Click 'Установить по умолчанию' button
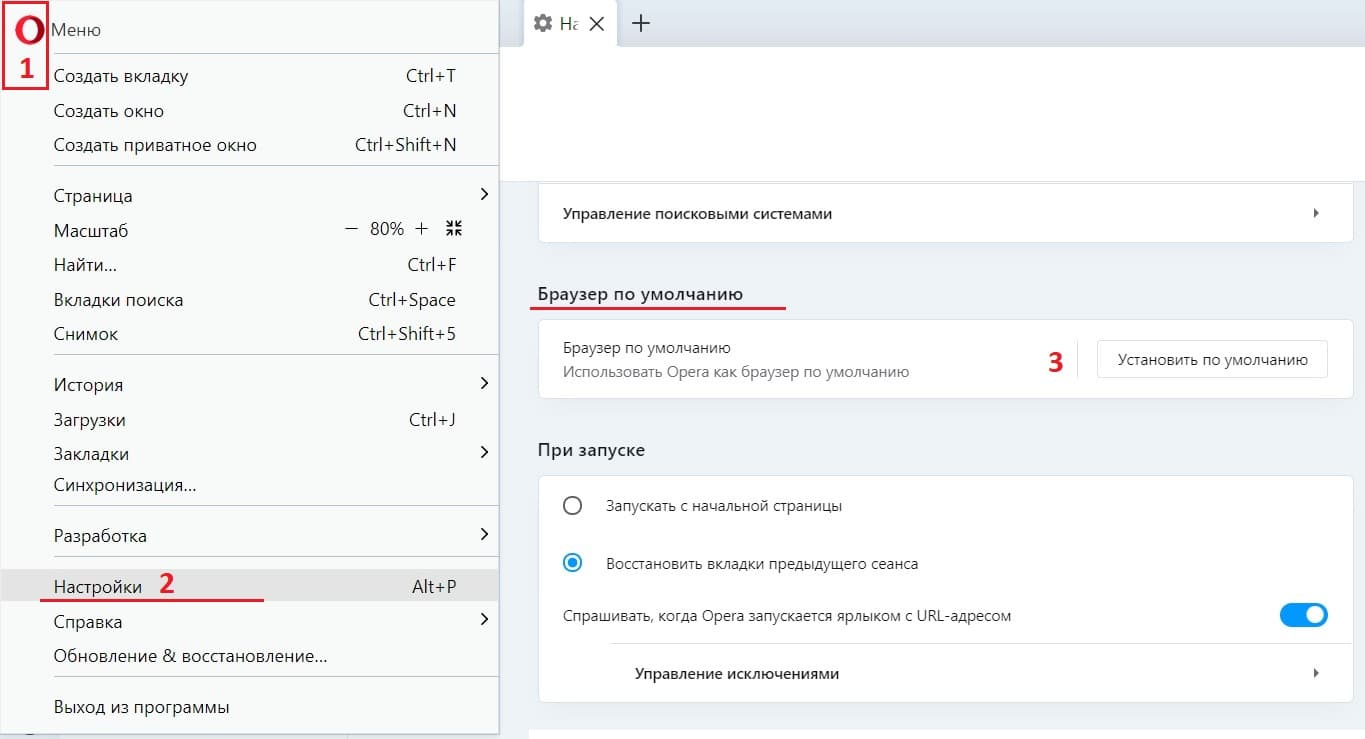Image resolution: width=1365 pixels, height=739 pixels. [1212, 360]
